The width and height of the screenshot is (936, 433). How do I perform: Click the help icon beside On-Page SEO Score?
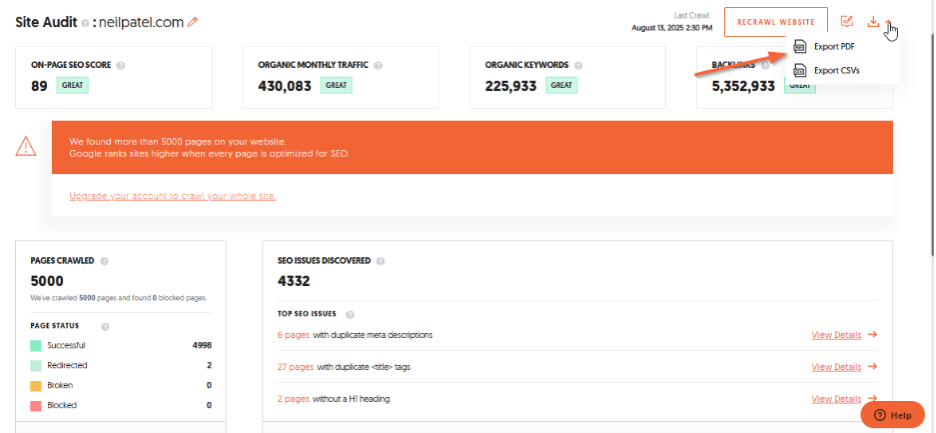(121, 65)
